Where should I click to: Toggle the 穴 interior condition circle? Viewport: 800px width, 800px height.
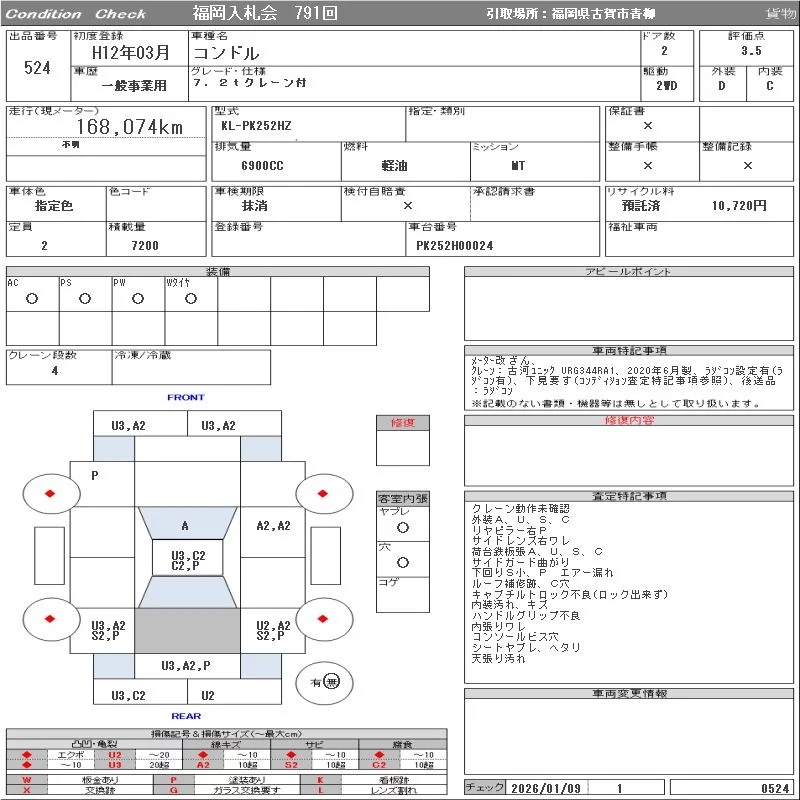click(402, 563)
